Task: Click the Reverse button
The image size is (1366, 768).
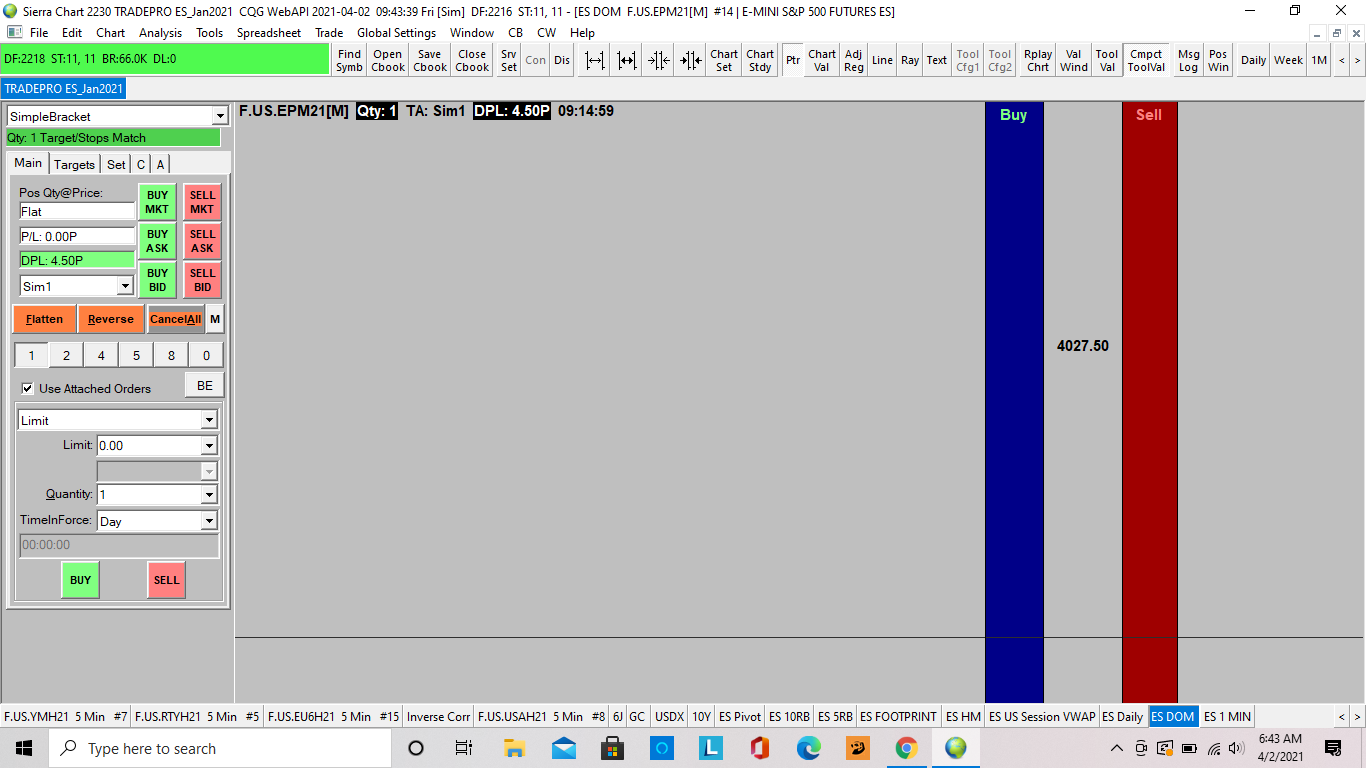Action: [111, 319]
